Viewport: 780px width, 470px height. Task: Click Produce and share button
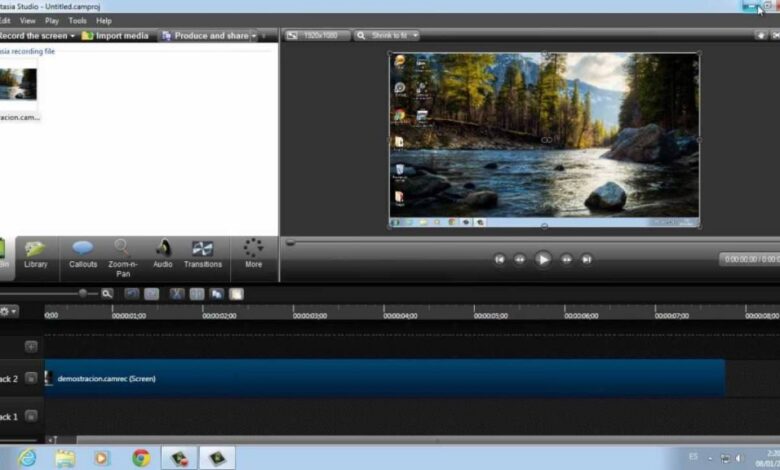click(205, 36)
